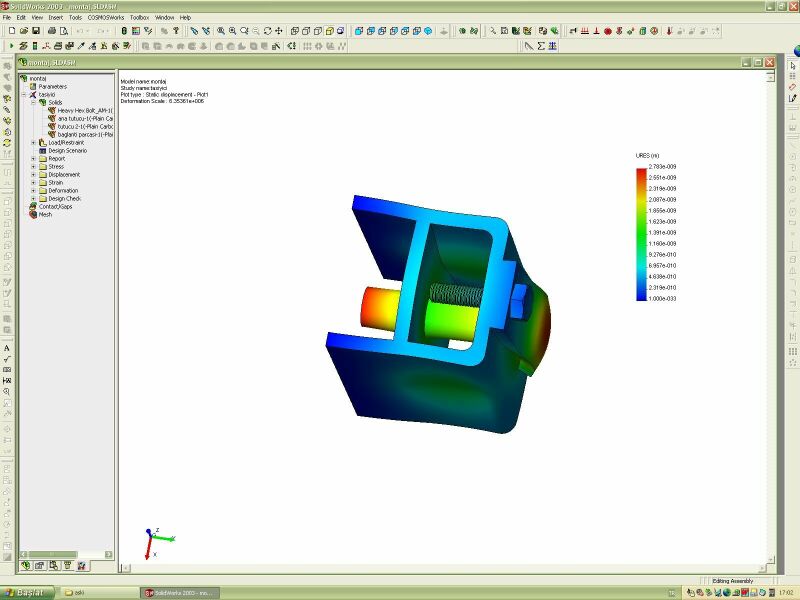
Task: Click the Save icon in the toolbar
Action: (36, 31)
